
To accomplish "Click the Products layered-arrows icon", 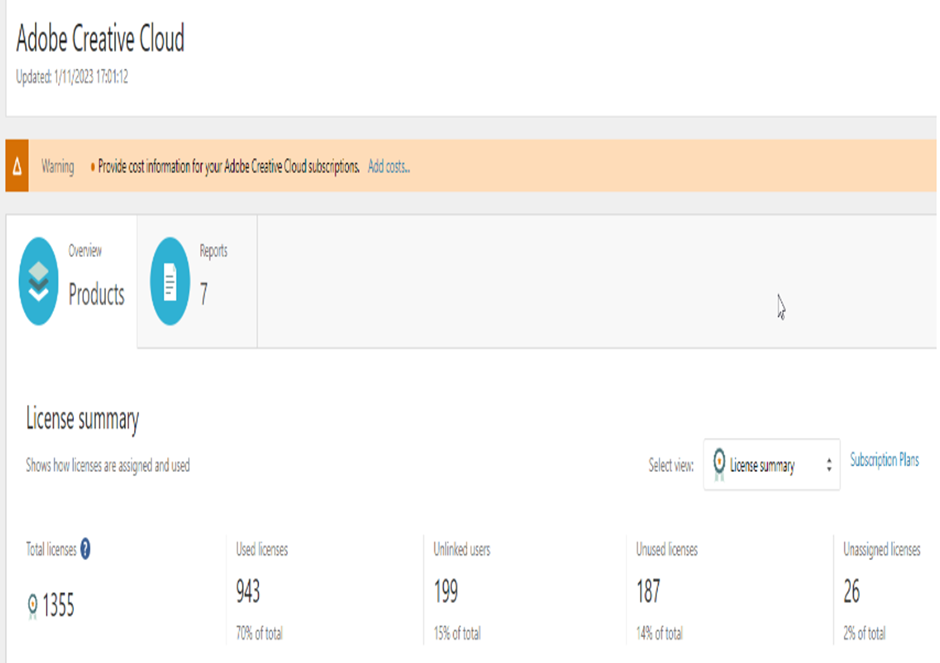I will (x=38, y=281).
